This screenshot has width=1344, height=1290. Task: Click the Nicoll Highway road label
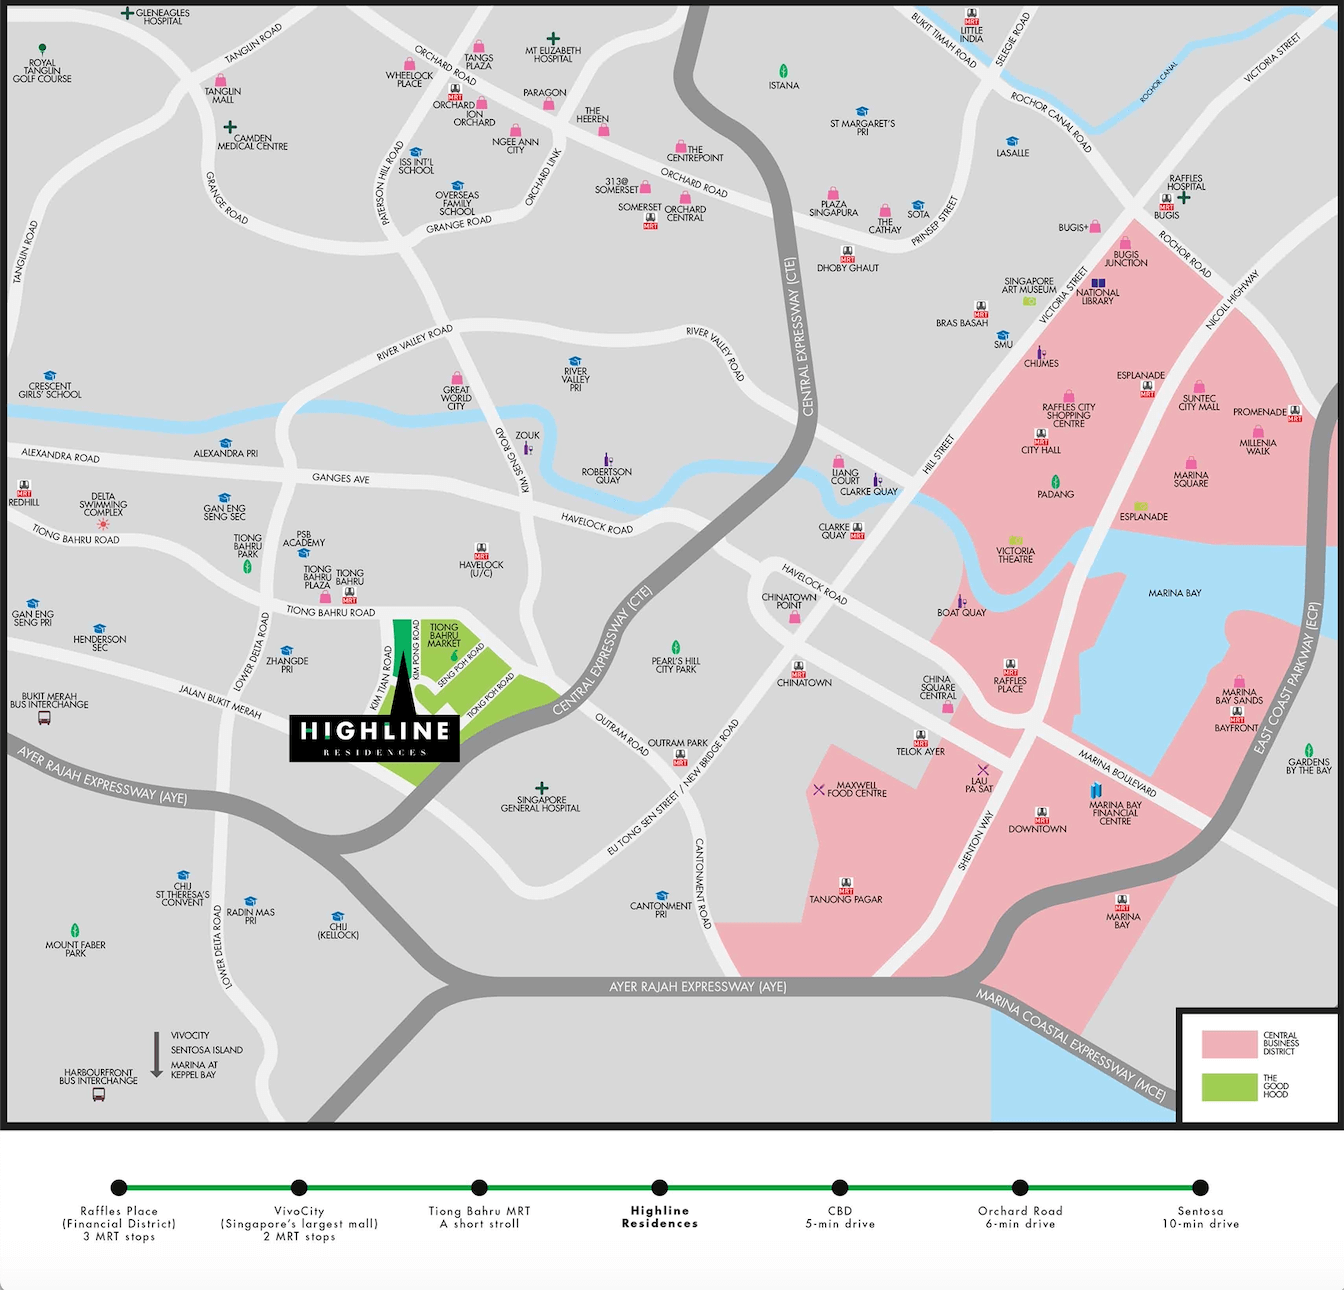1232,300
